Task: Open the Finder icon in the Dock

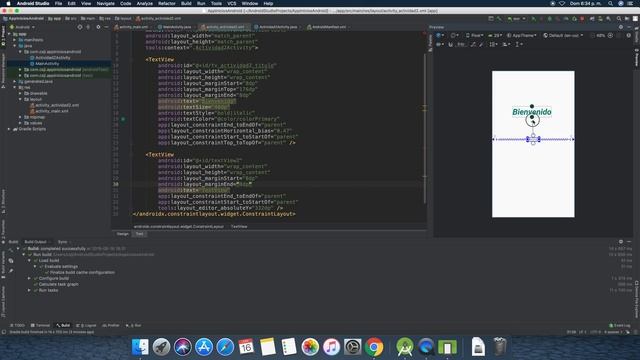Action: coord(140,347)
